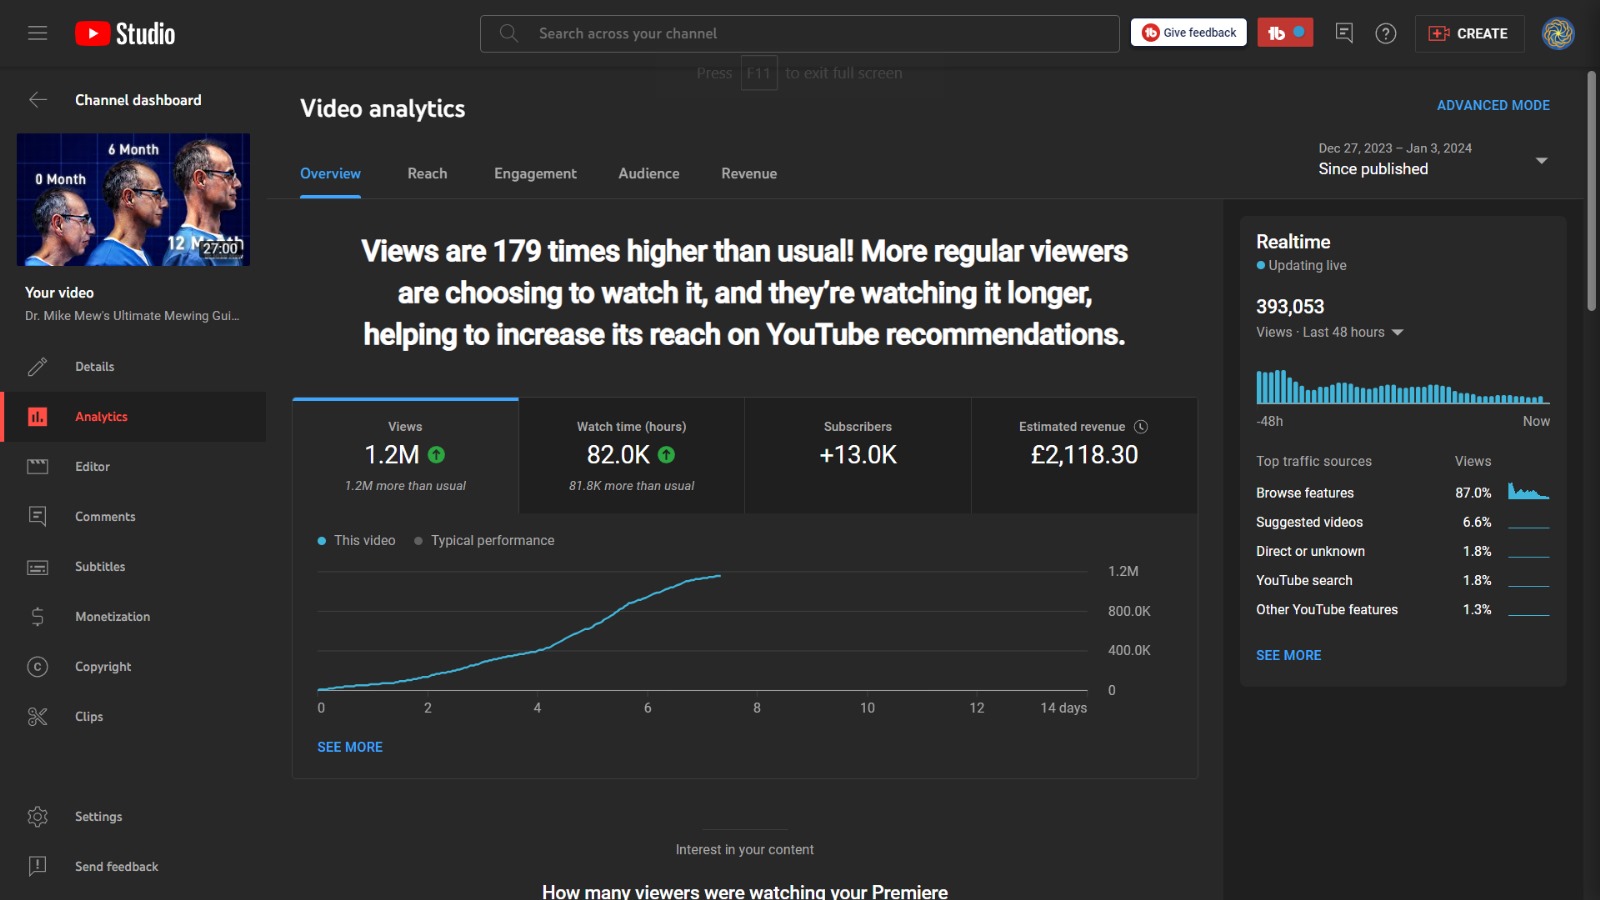Image resolution: width=1600 pixels, height=900 pixels.
Task: Switch to ADVANCED MODE
Action: click(1493, 105)
